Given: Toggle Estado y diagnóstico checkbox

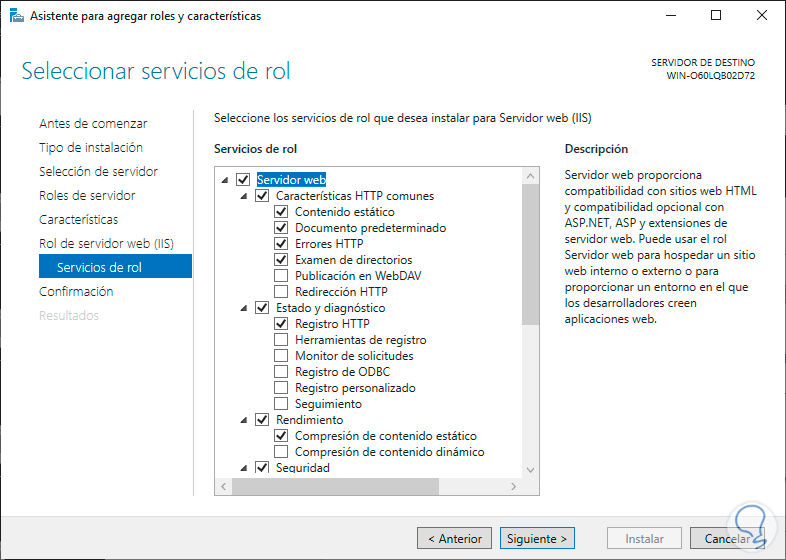Looking at the screenshot, I should pyautogui.click(x=262, y=308).
